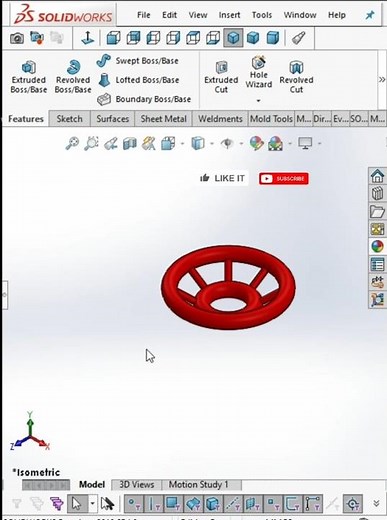Start the Extruded Boss/Base feature
The image size is (387, 520).
coord(29,77)
